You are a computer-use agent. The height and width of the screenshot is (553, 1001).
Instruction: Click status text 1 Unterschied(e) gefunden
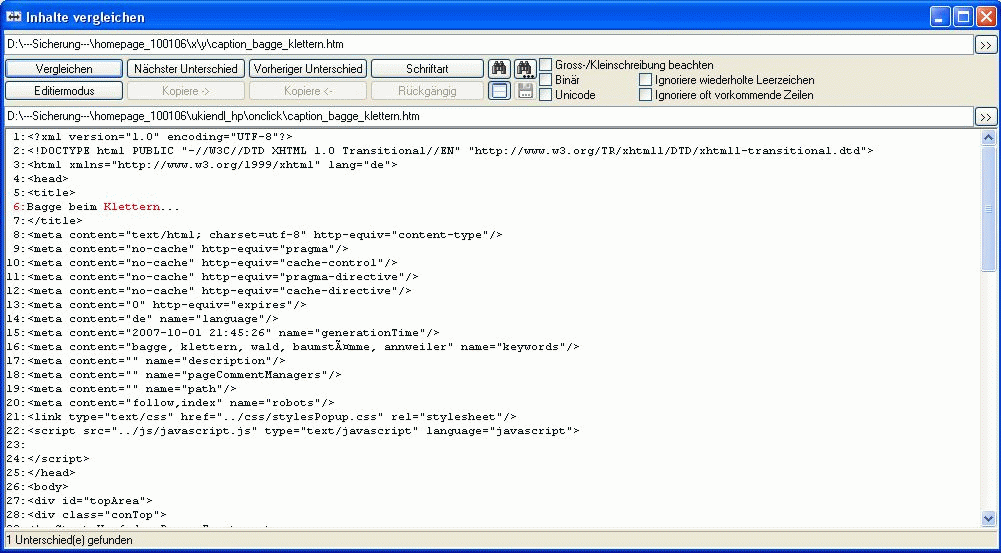(x=70, y=540)
